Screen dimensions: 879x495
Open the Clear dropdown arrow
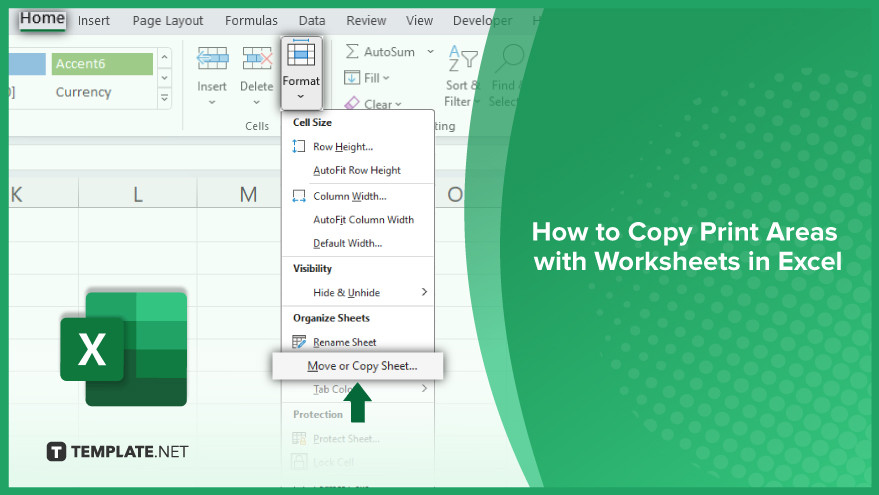[398, 104]
